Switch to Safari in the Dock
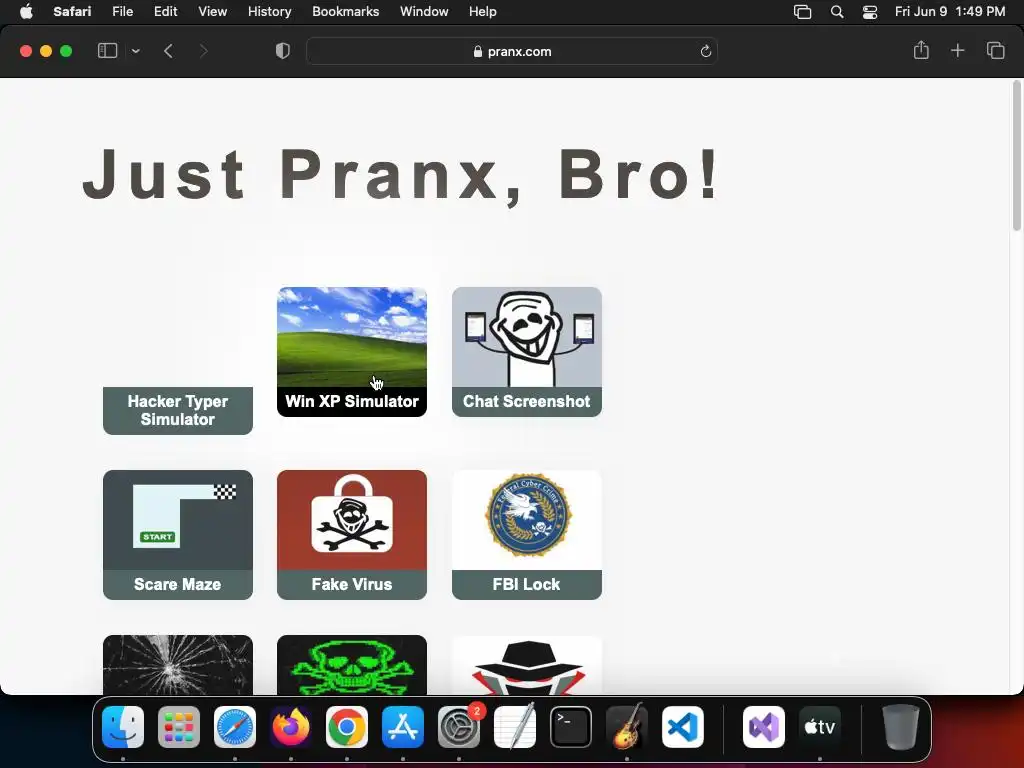Image resolution: width=1024 pixels, height=768 pixels. click(235, 727)
